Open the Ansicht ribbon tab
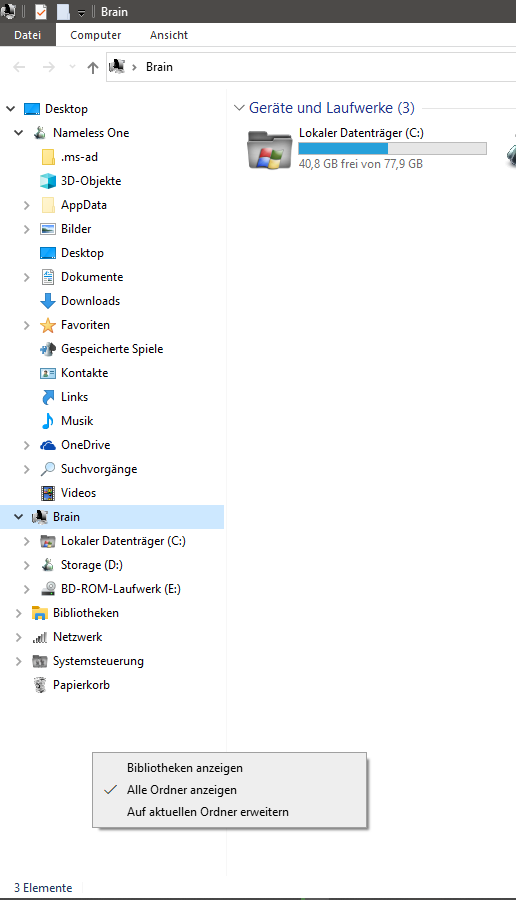516x900 pixels. coord(169,35)
